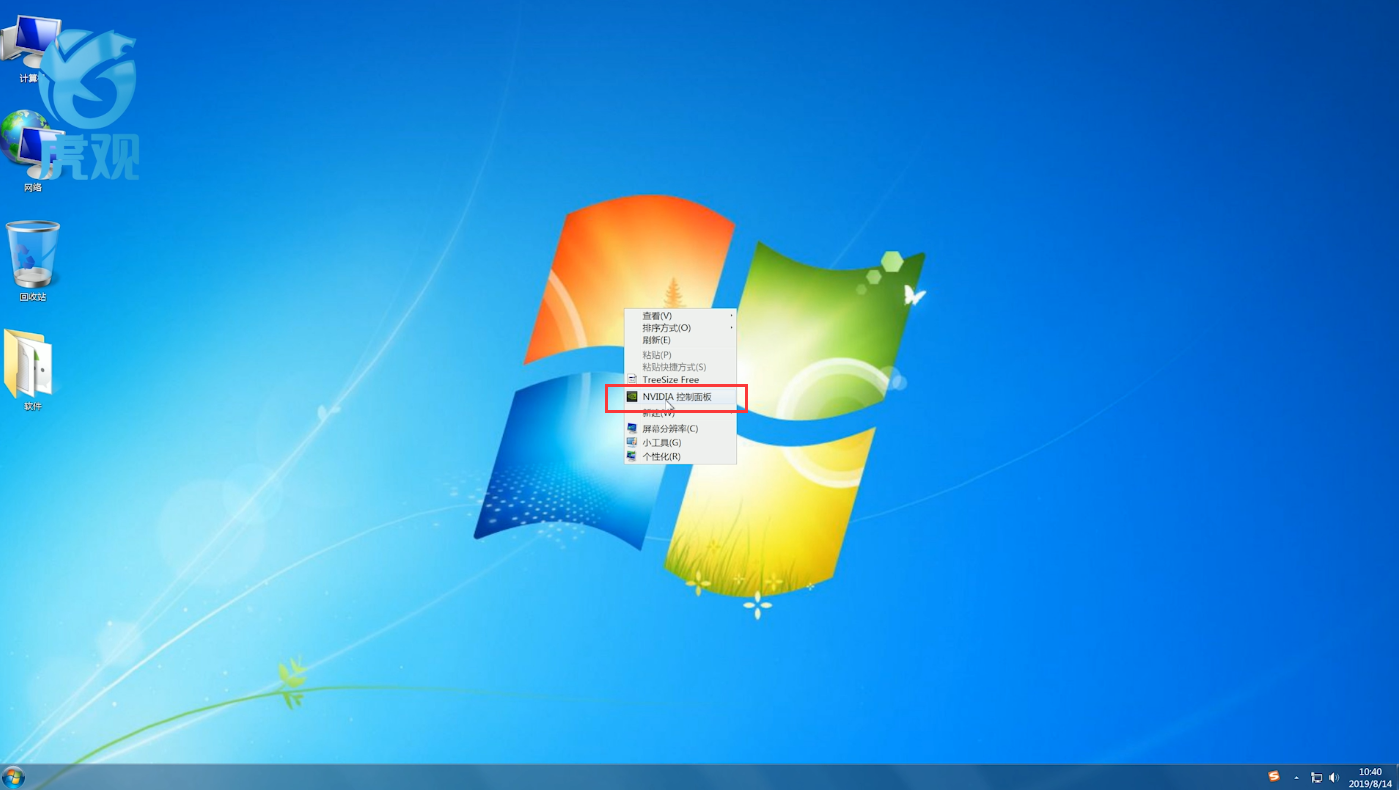This screenshot has width=1399, height=790.
Task: Click the 个性化 personalization icon
Action: [x=632, y=456]
